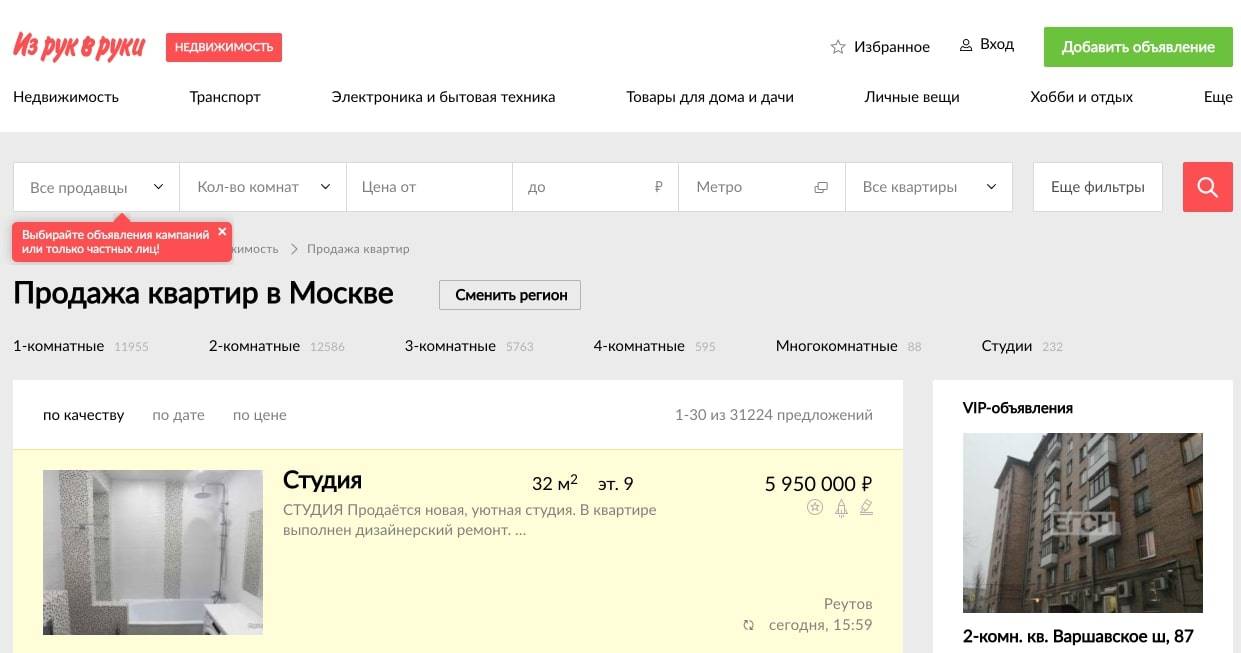Open the Все квартиры dropdown

(x=929, y=187)
